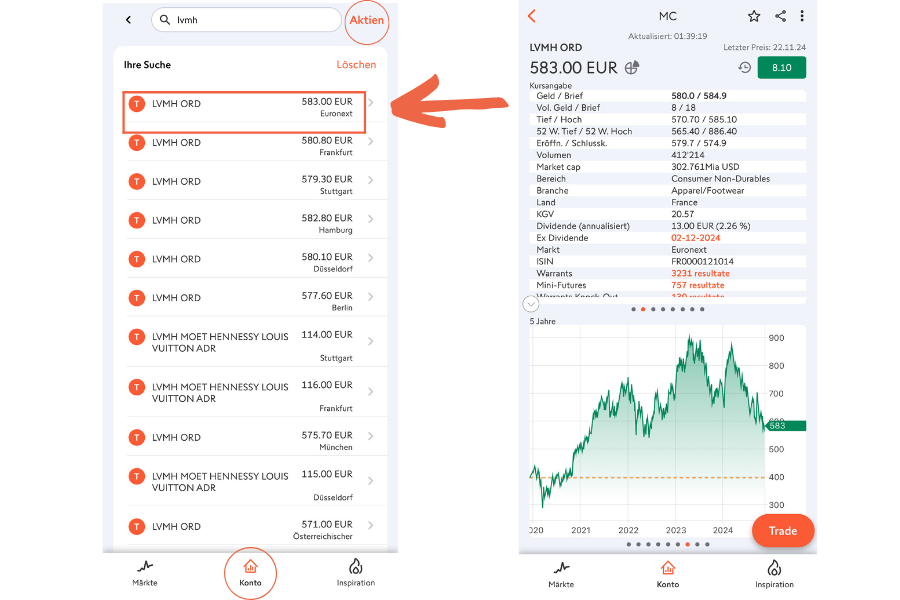900x600 pixels.
Task: Click the T icon of Düsseldorf 580.10 row
Action: (137, 259)
